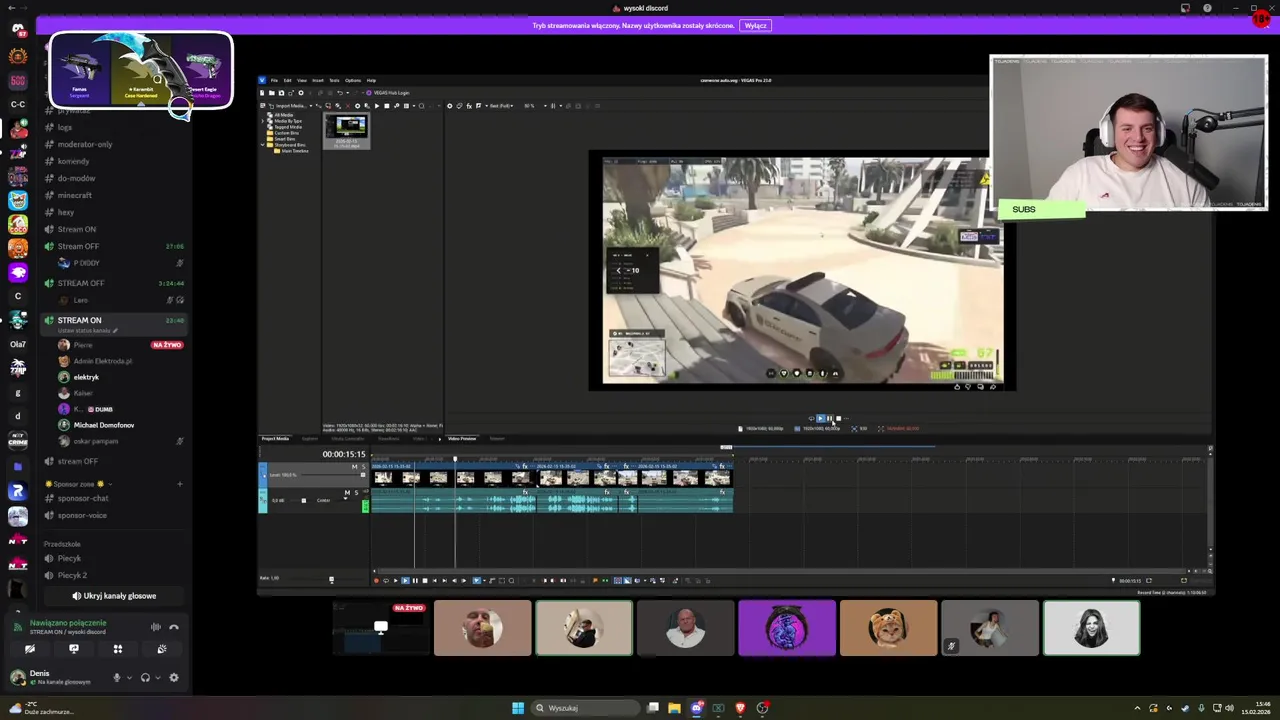1280x720 pixels.
Task: Open the sponsor-chat channel
Action: pyautogui.click(x=83, y=498)
